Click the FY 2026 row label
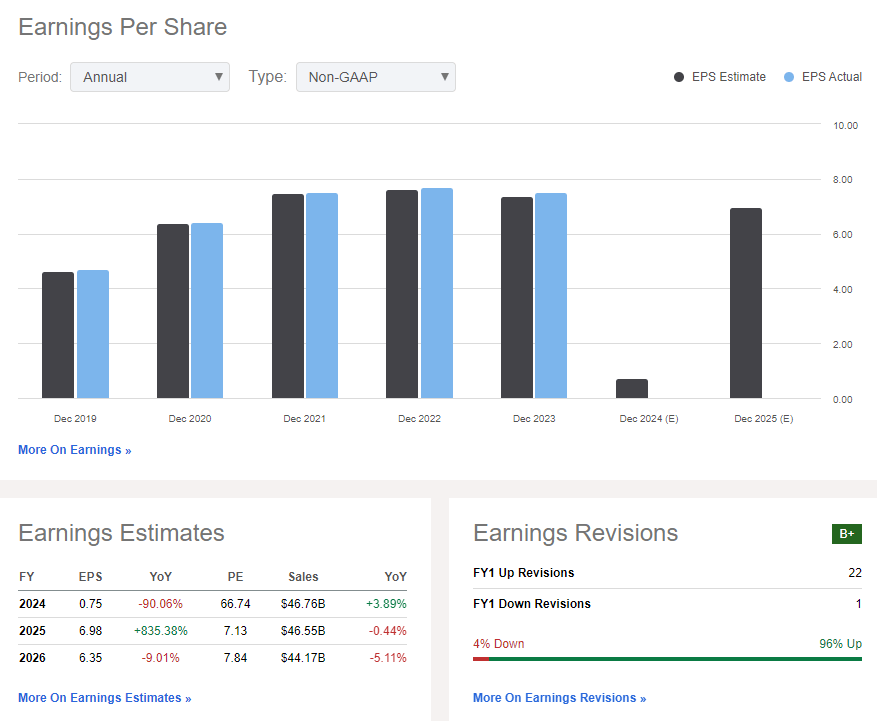This screenshot has width=877, height=721. (32, 658)
